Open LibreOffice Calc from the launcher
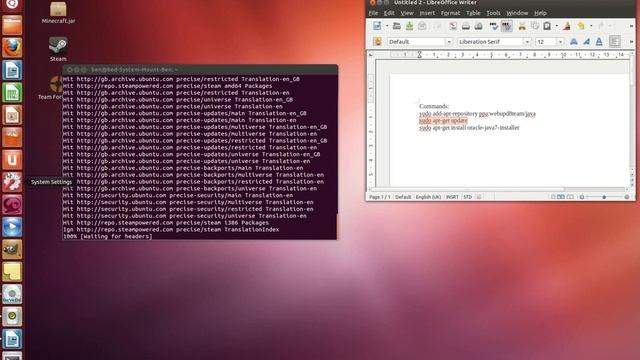This screenshot has height=360, width=640. 12,92
